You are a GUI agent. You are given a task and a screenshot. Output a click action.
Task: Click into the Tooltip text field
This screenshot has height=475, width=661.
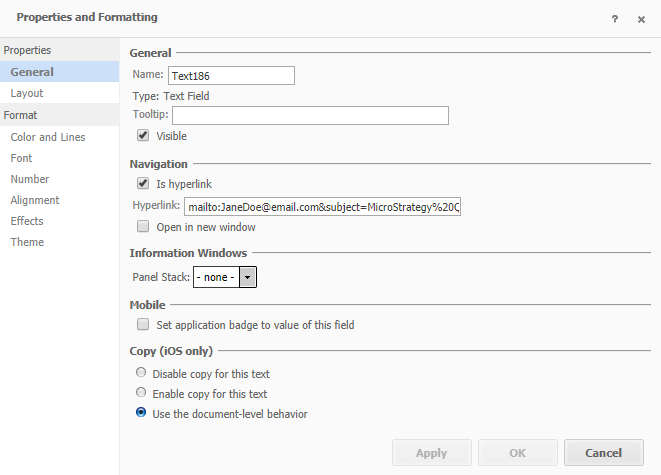(310, 115)
